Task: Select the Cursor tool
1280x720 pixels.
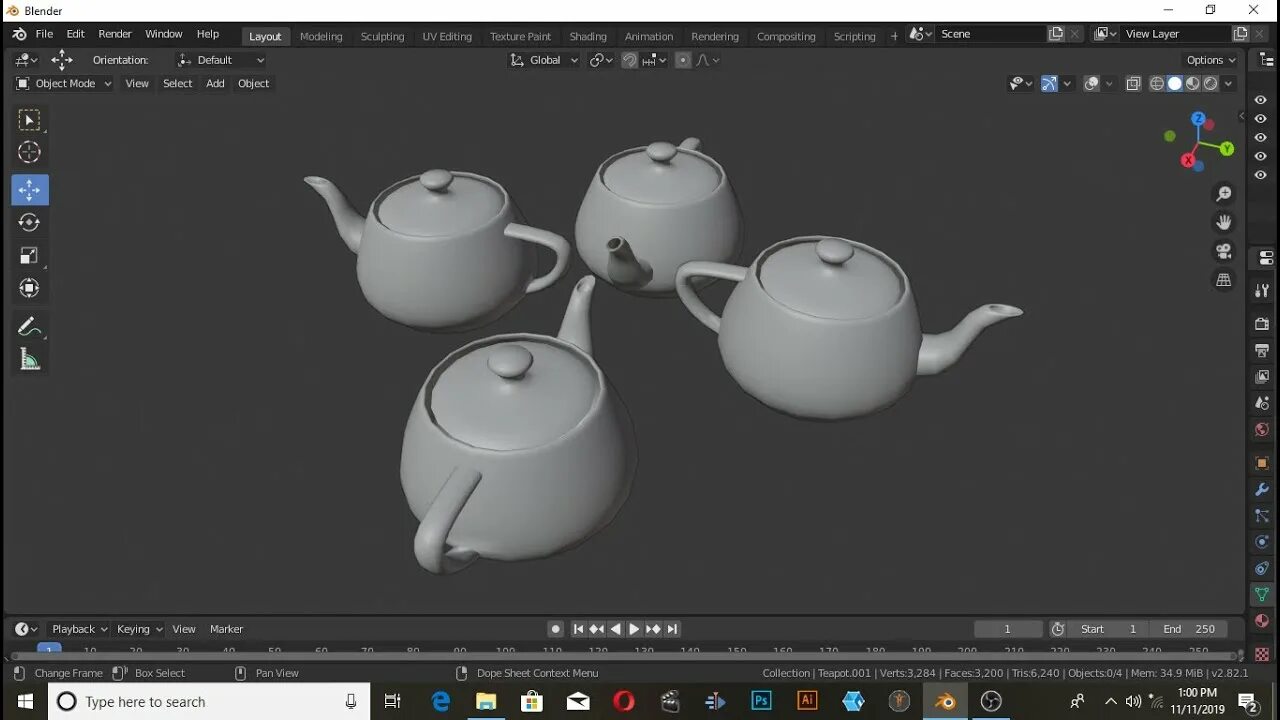Action: click(30, 152)
